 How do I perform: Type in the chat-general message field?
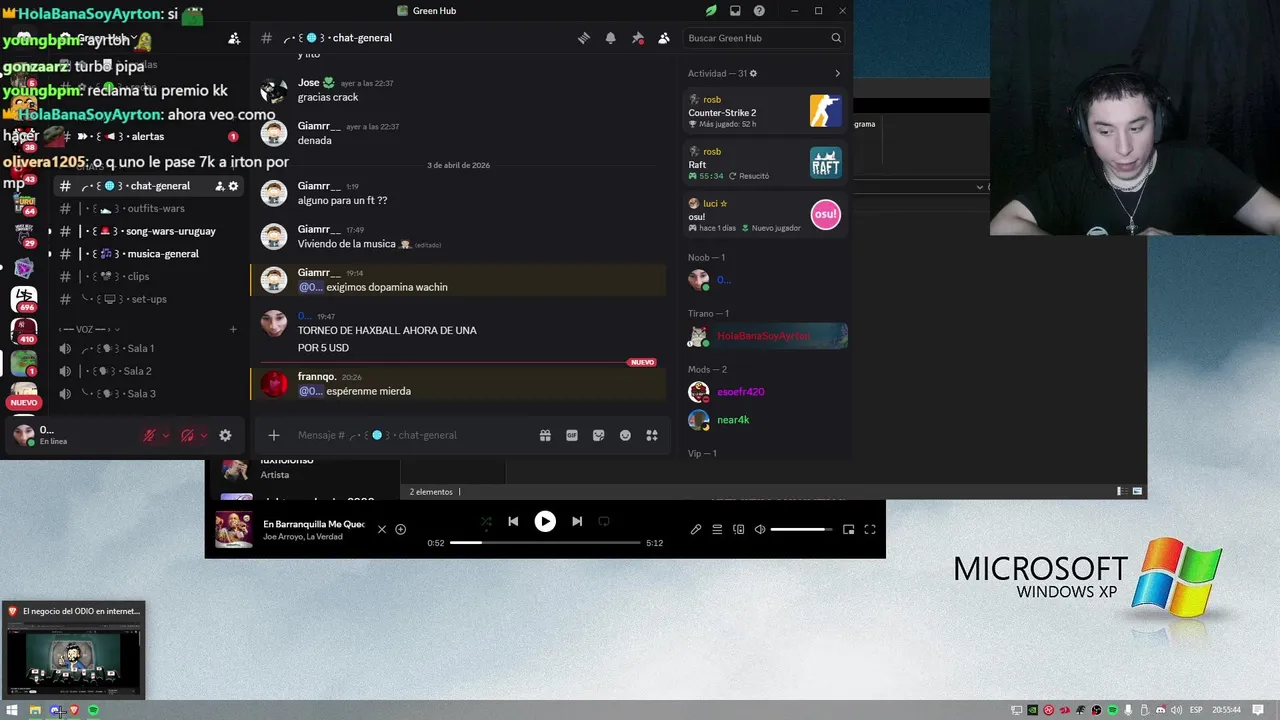(x=410, y=435)
